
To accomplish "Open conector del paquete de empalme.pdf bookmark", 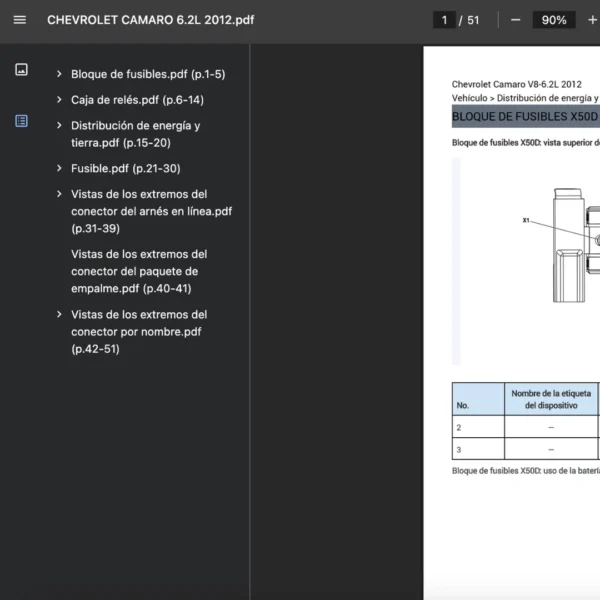I will coord(139,271).
